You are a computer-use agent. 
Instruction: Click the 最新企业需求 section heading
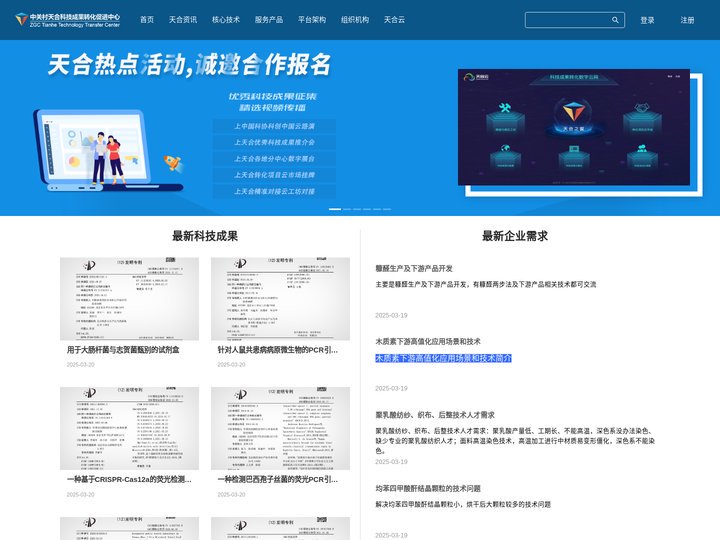(515, 236)
